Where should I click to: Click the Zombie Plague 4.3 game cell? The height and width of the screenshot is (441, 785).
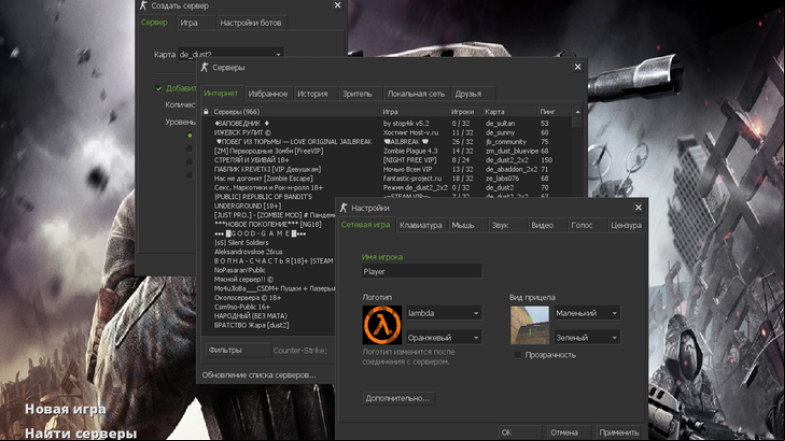410,151
